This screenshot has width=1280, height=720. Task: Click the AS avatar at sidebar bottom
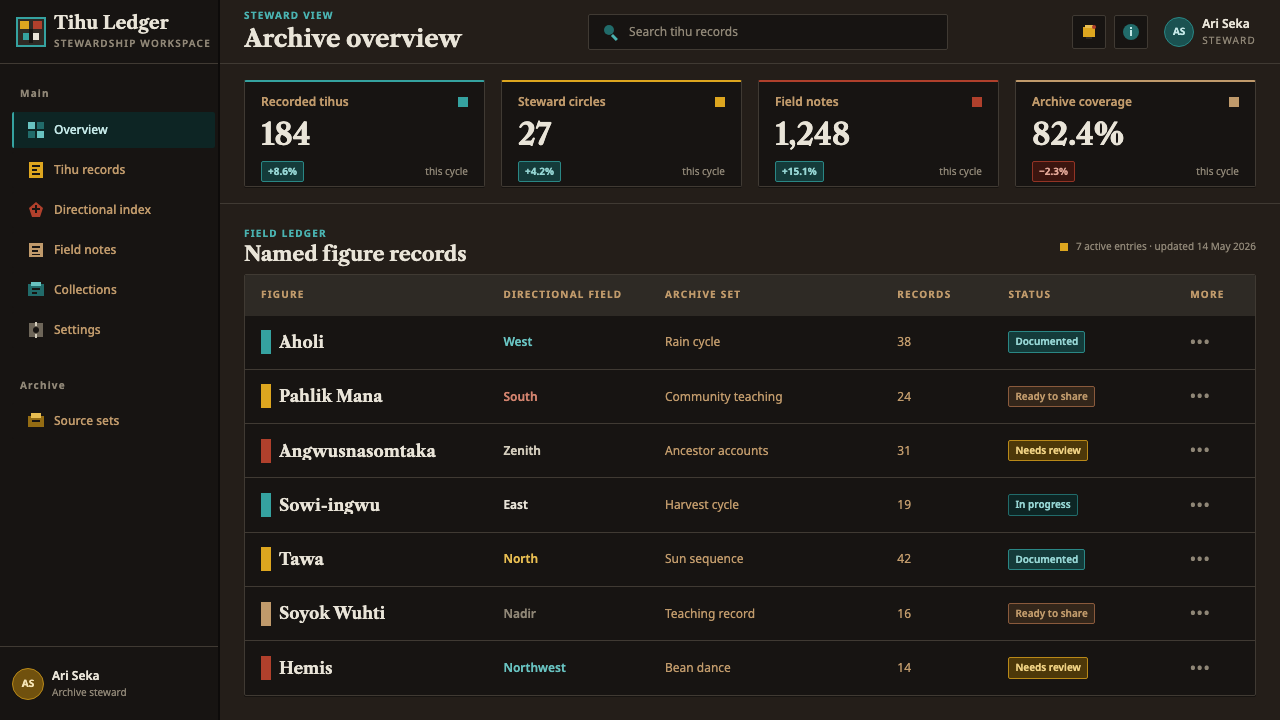(28, 684)
